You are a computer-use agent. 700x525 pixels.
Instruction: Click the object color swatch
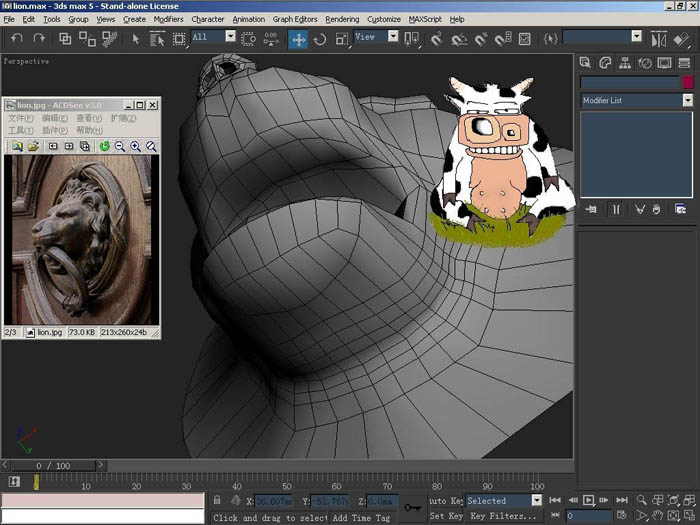point(688,82)
